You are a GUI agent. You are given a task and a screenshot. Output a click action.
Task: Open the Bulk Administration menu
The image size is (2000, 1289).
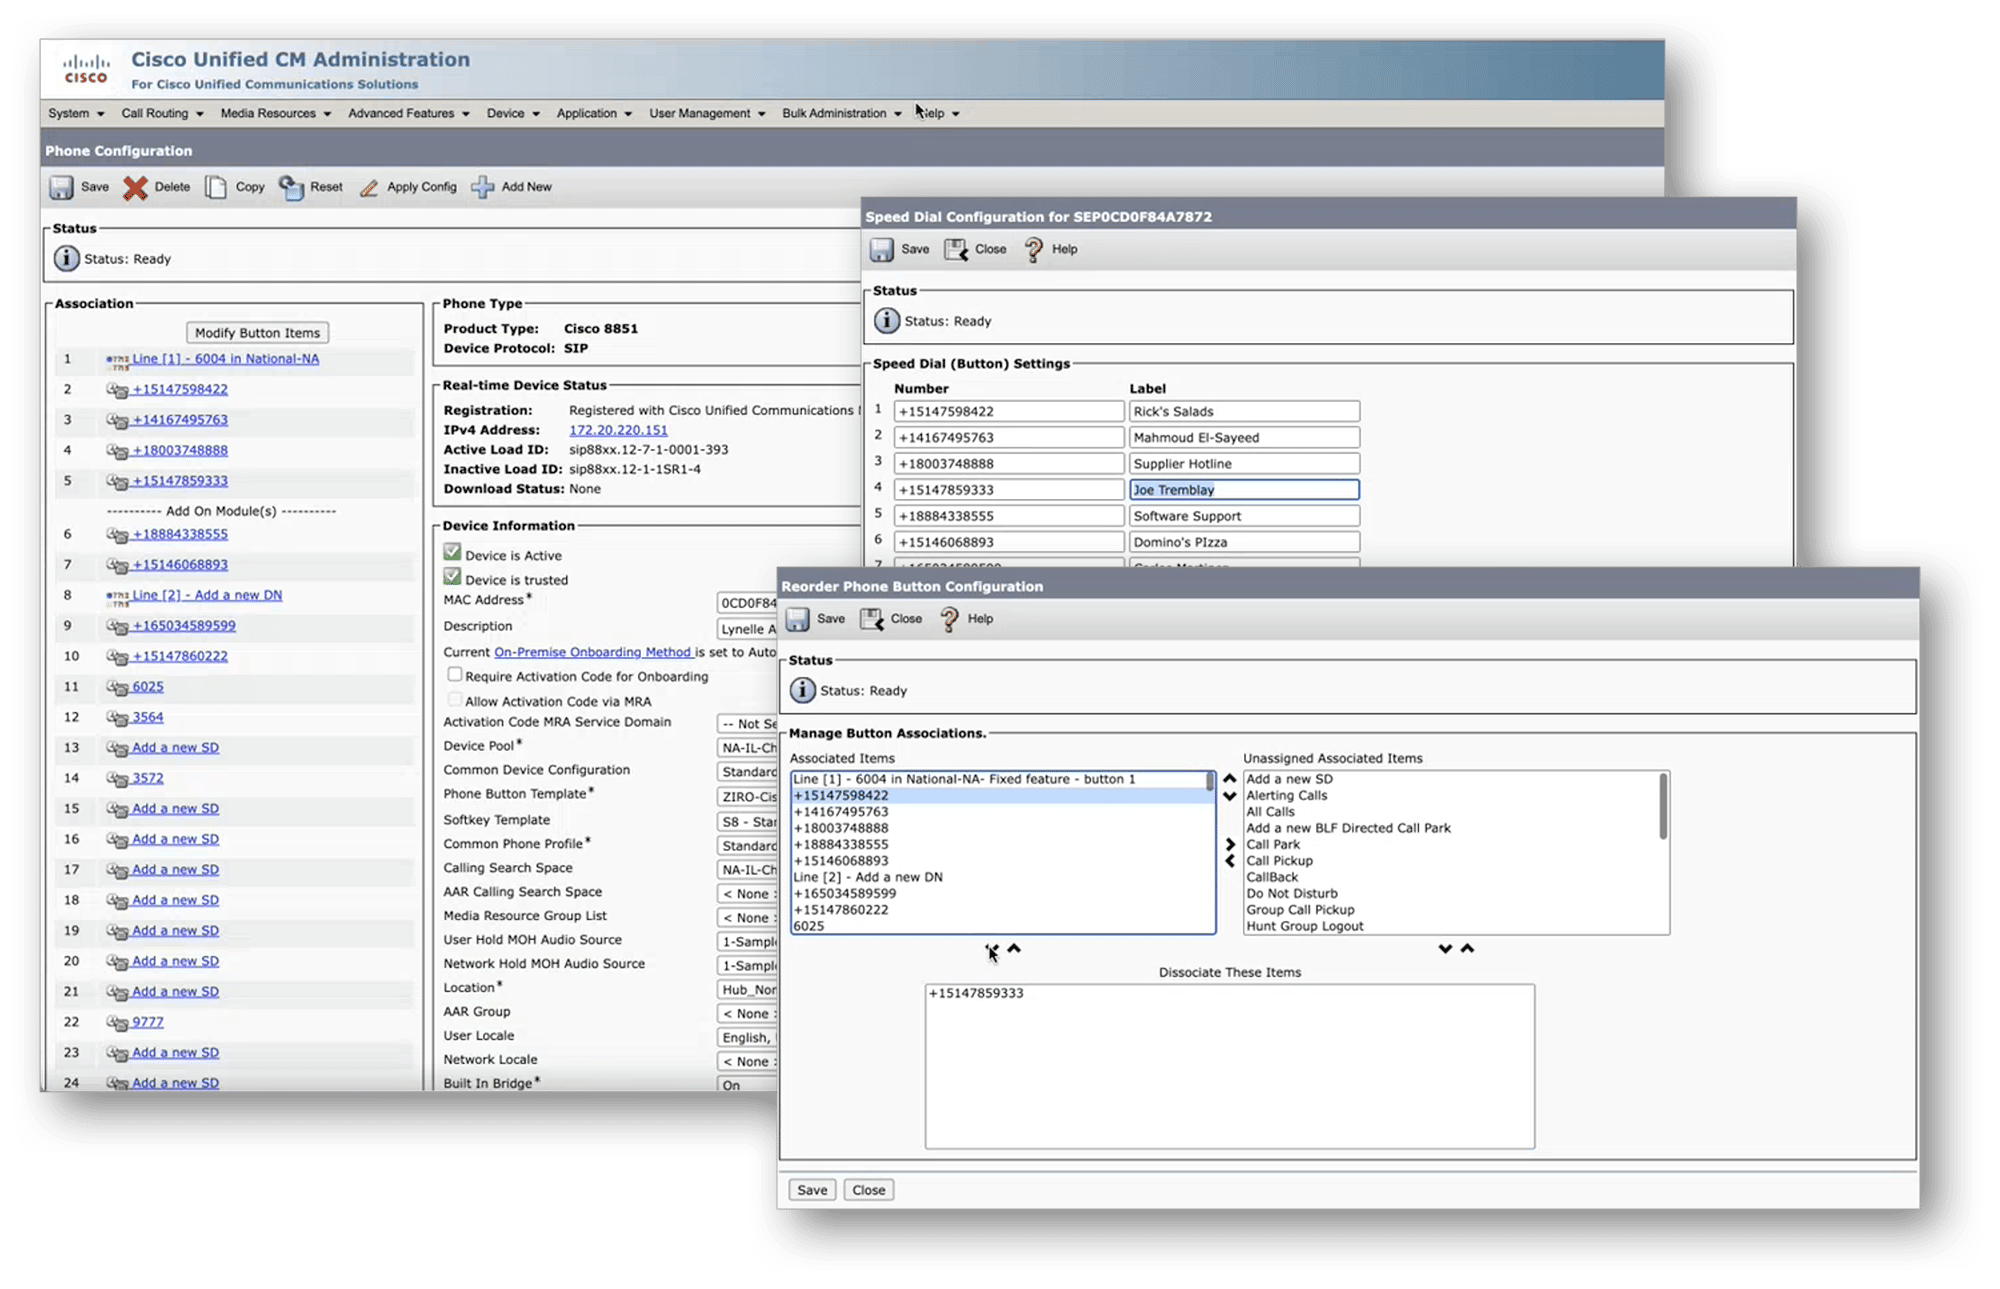point(841,113)
